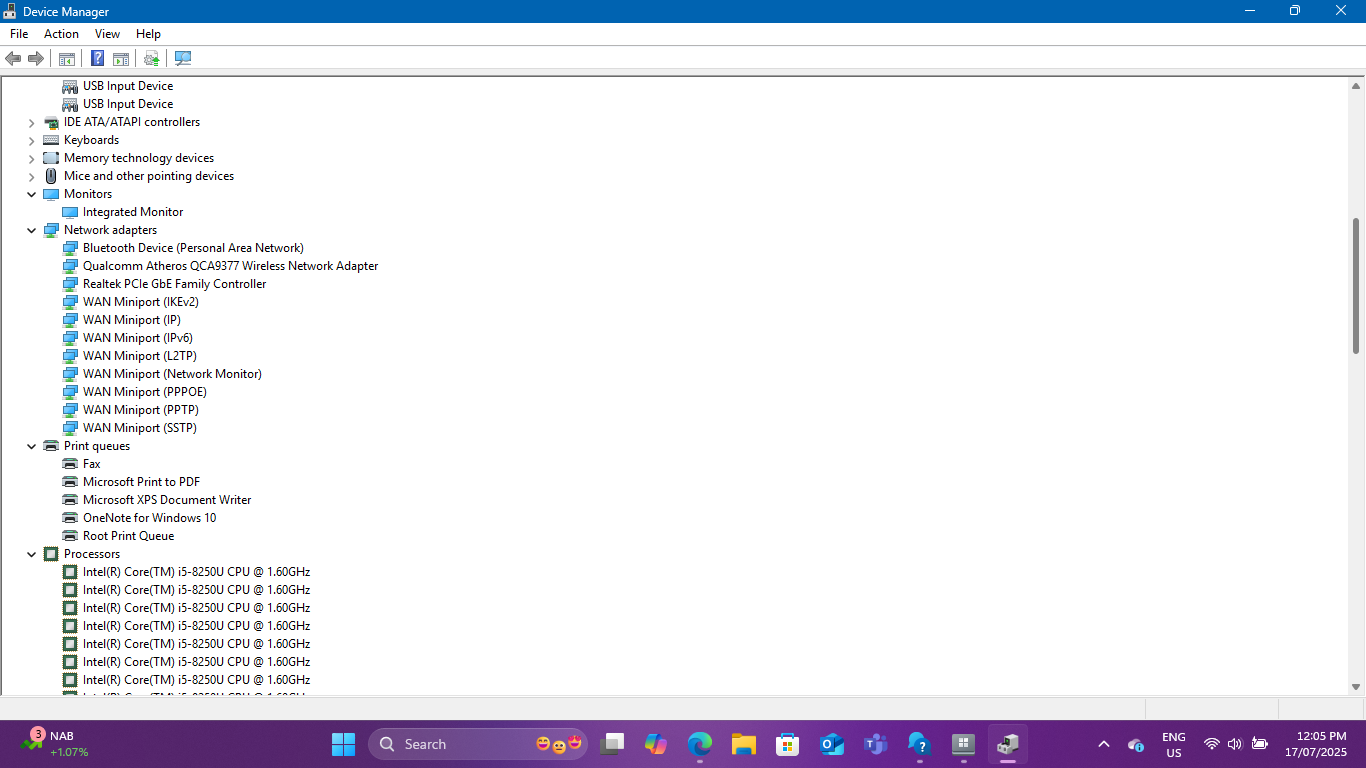Select Microsoft Print to PDF
The height and width of the screenshot is (768, 1366).
pyautogui.click(x=141, y=482)
